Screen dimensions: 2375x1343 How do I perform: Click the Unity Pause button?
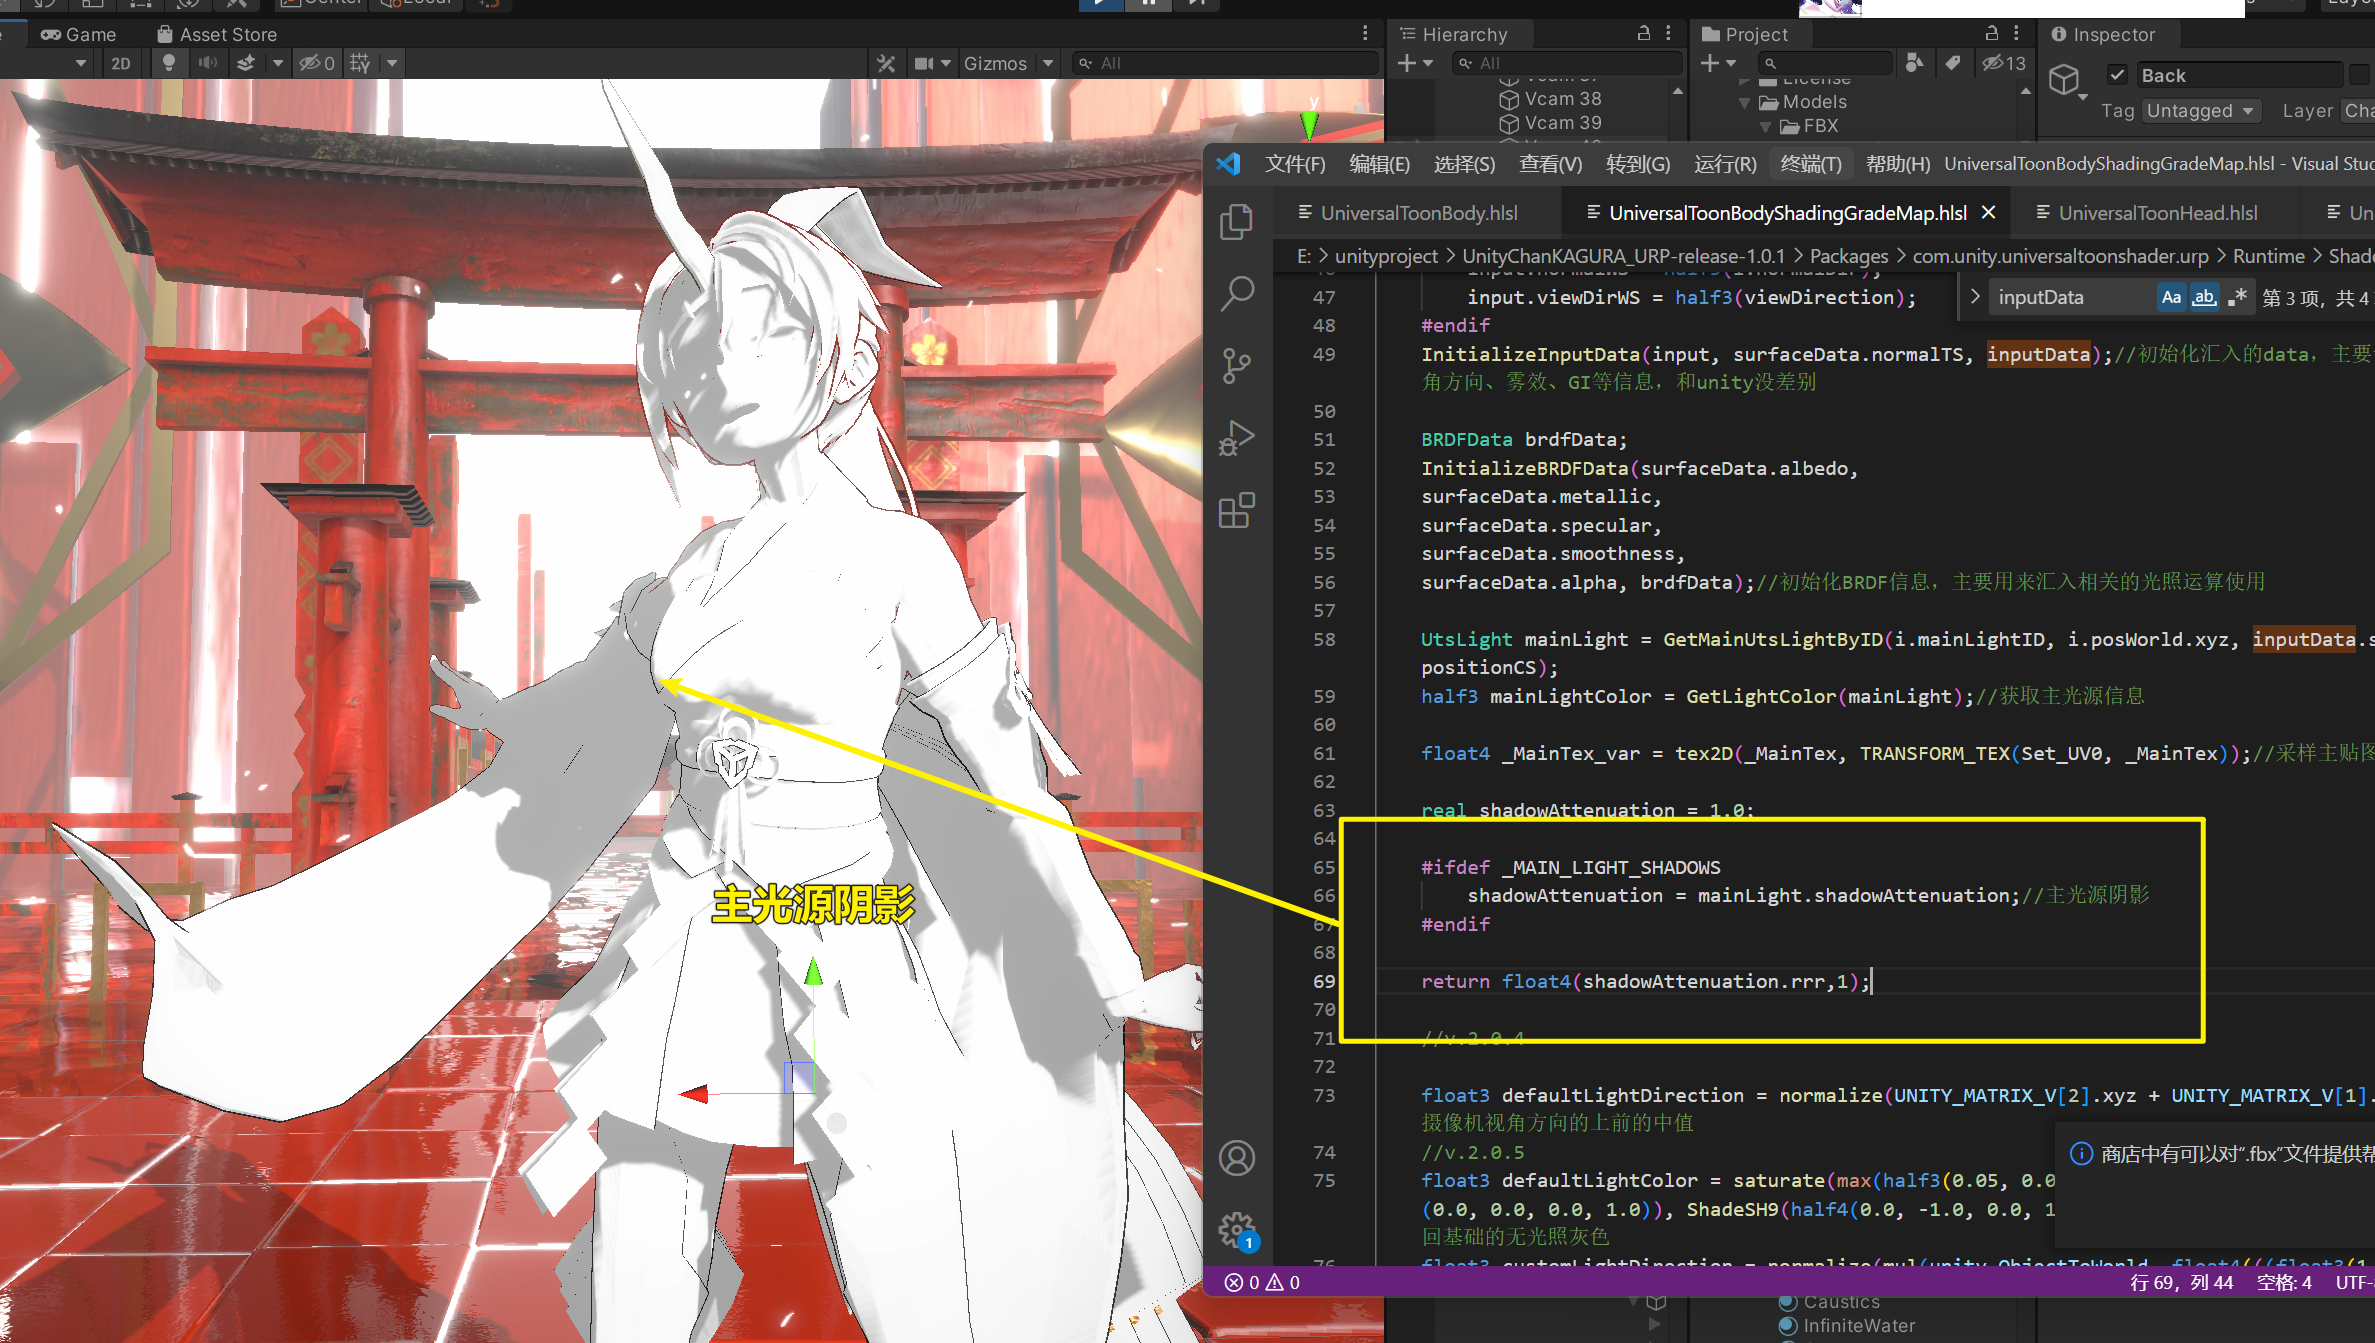point(1148,4)
